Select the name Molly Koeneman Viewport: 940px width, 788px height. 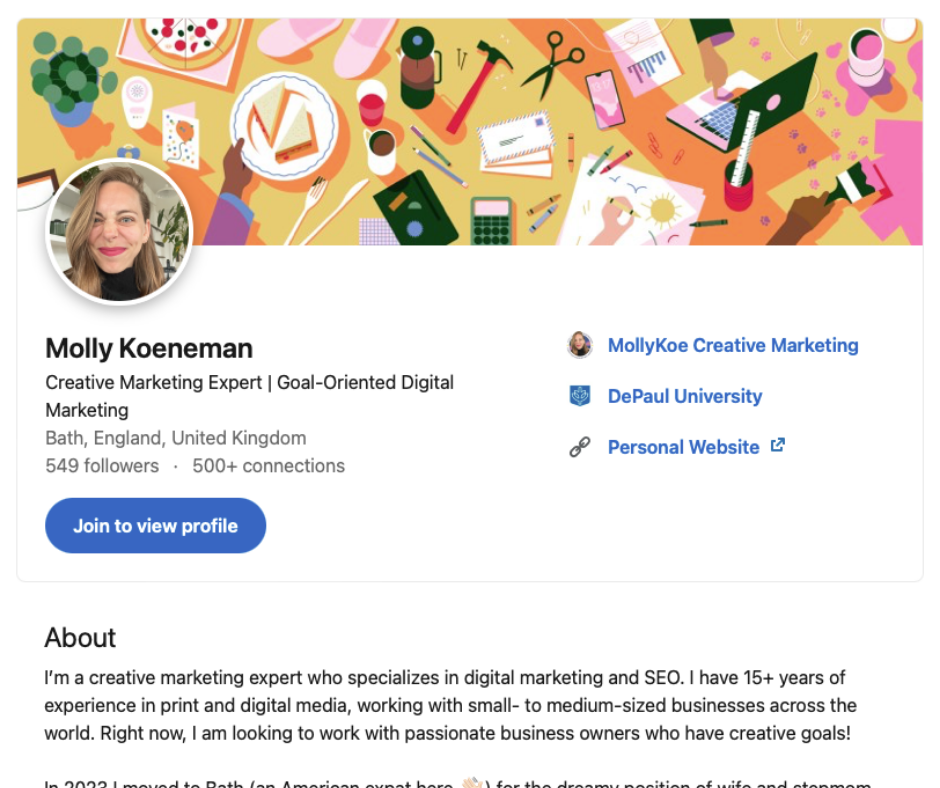point(148,348)
